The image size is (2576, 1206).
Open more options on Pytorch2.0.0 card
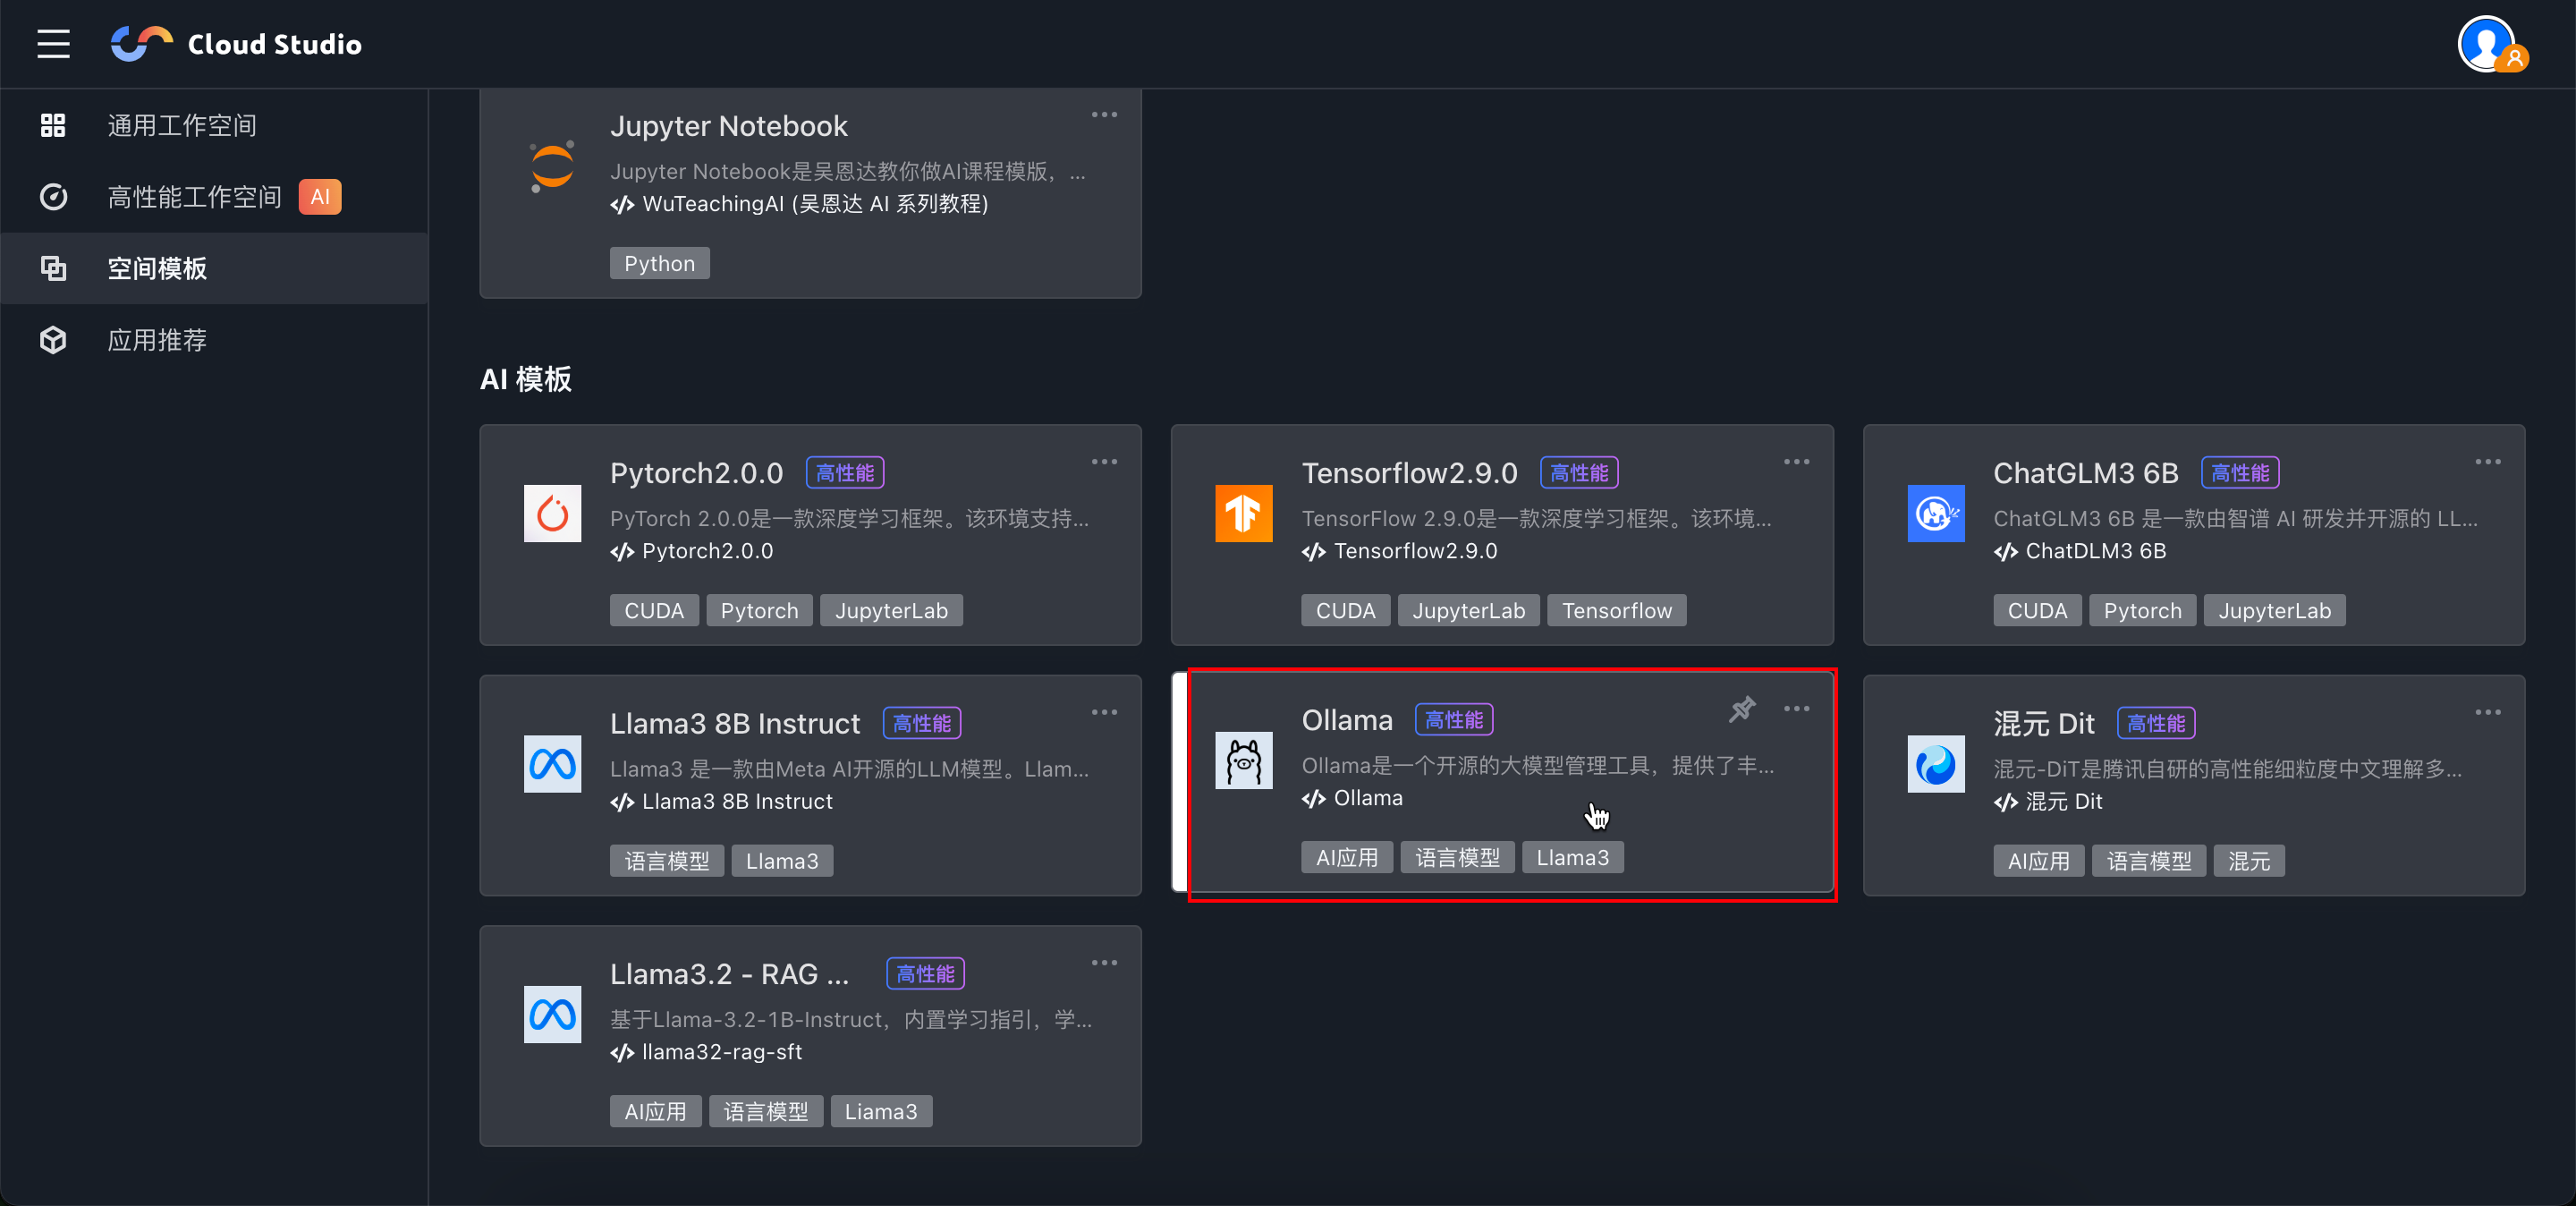1104,462
